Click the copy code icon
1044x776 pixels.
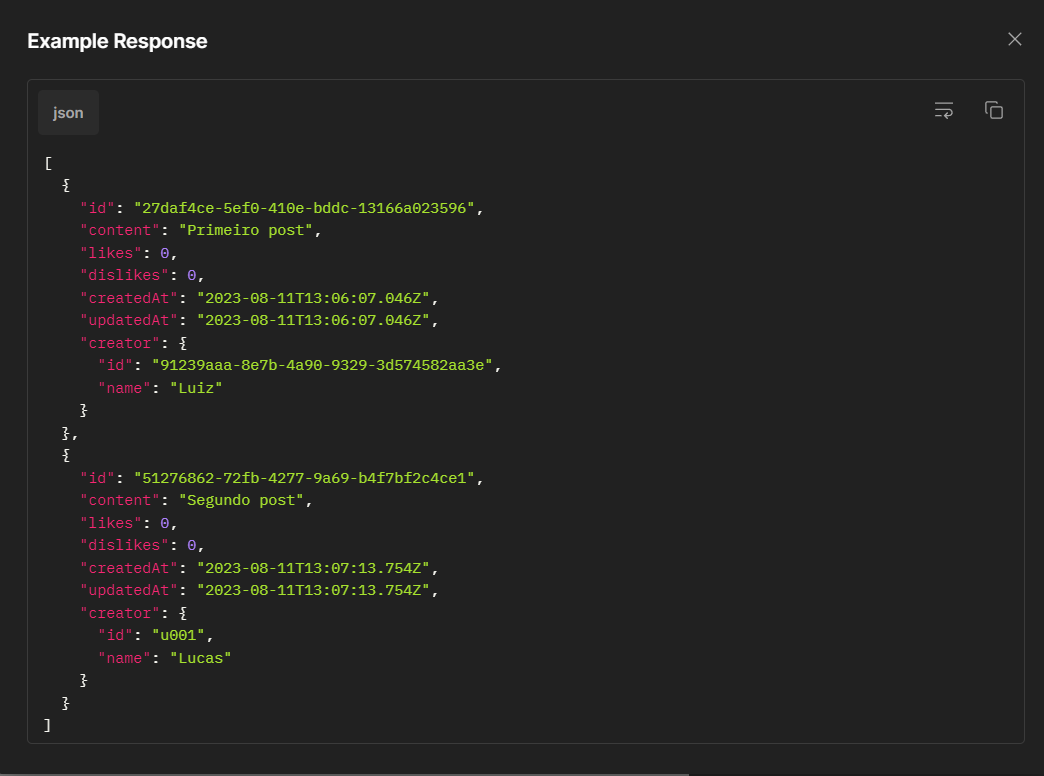click(x=994, y=110)
